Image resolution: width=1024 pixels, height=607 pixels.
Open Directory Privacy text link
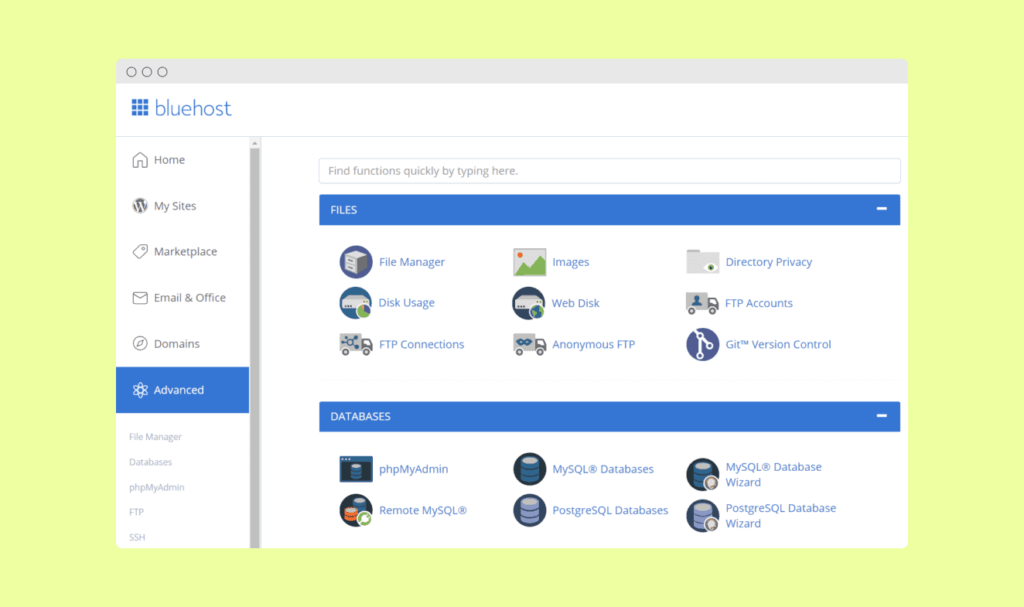(x=769, y=262)
